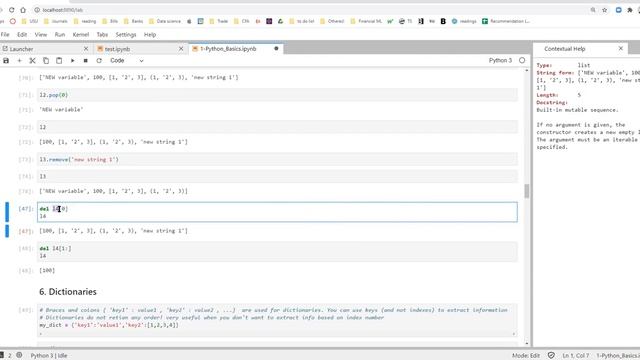Paste cells from the clipboard

[x=59, y=60]
